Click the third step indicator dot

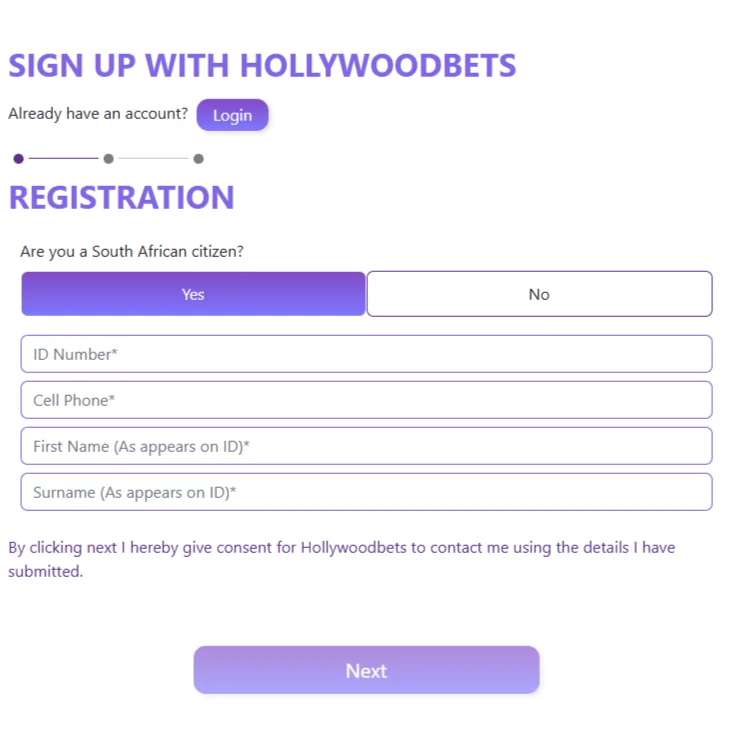(198, 159)
